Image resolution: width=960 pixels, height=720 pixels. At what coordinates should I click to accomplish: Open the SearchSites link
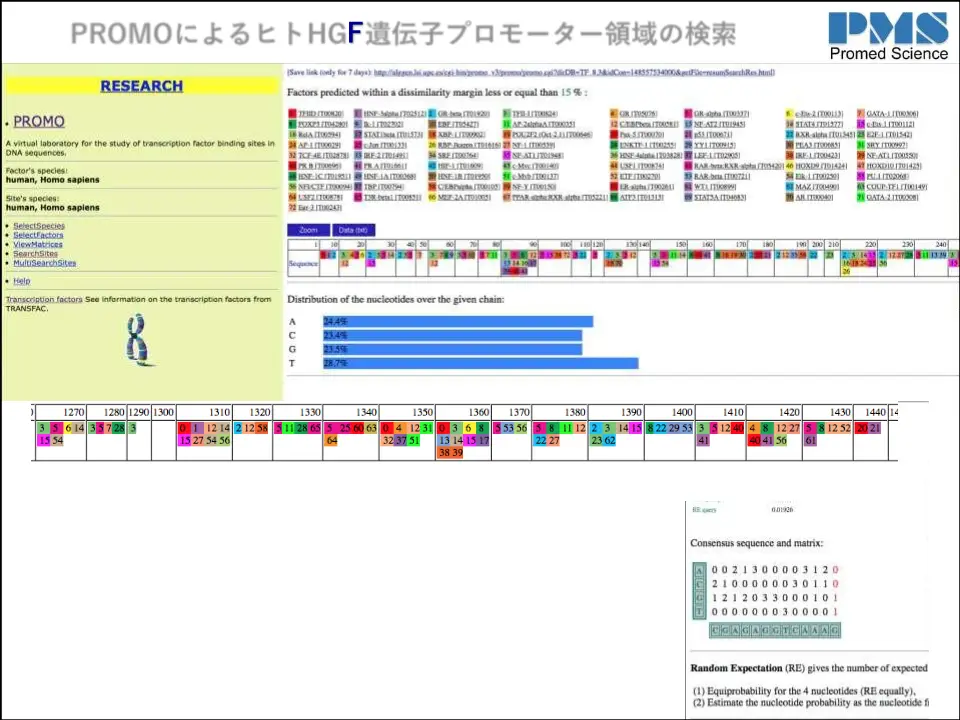35,254
